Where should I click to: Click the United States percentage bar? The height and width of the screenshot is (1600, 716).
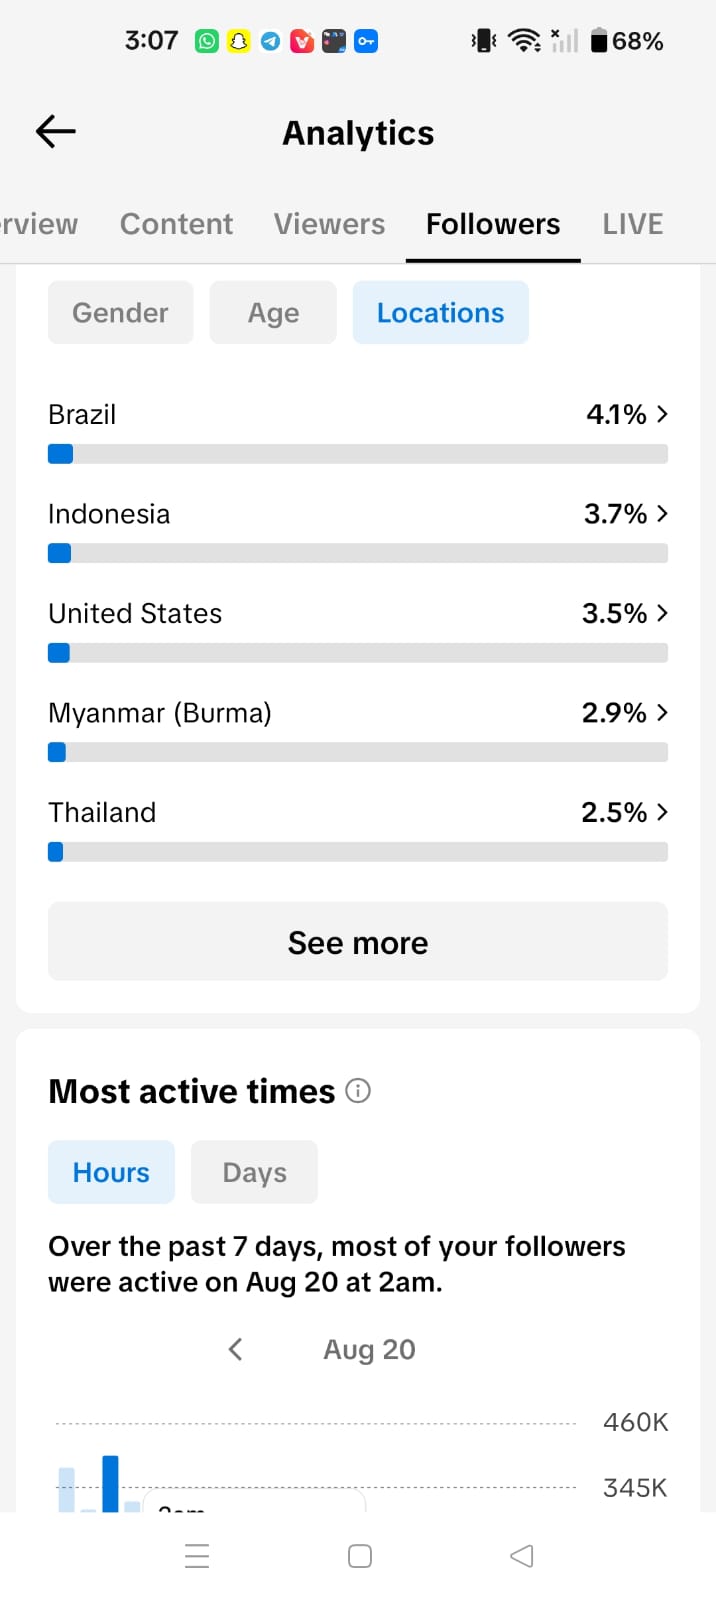pyautogui.click(x=358, y=653)
